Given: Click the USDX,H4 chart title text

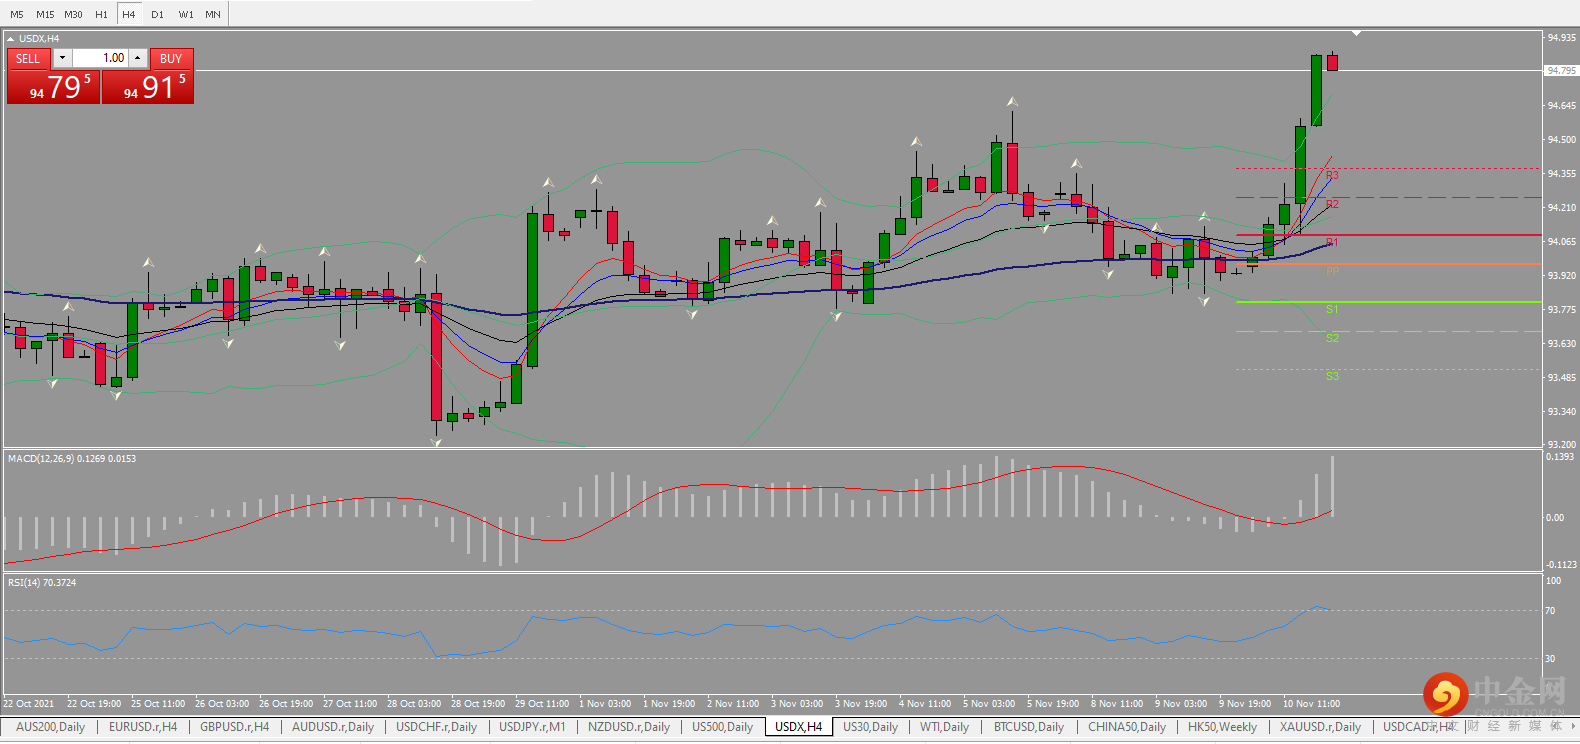Looking at the screenshot, I should click(39, 39).
